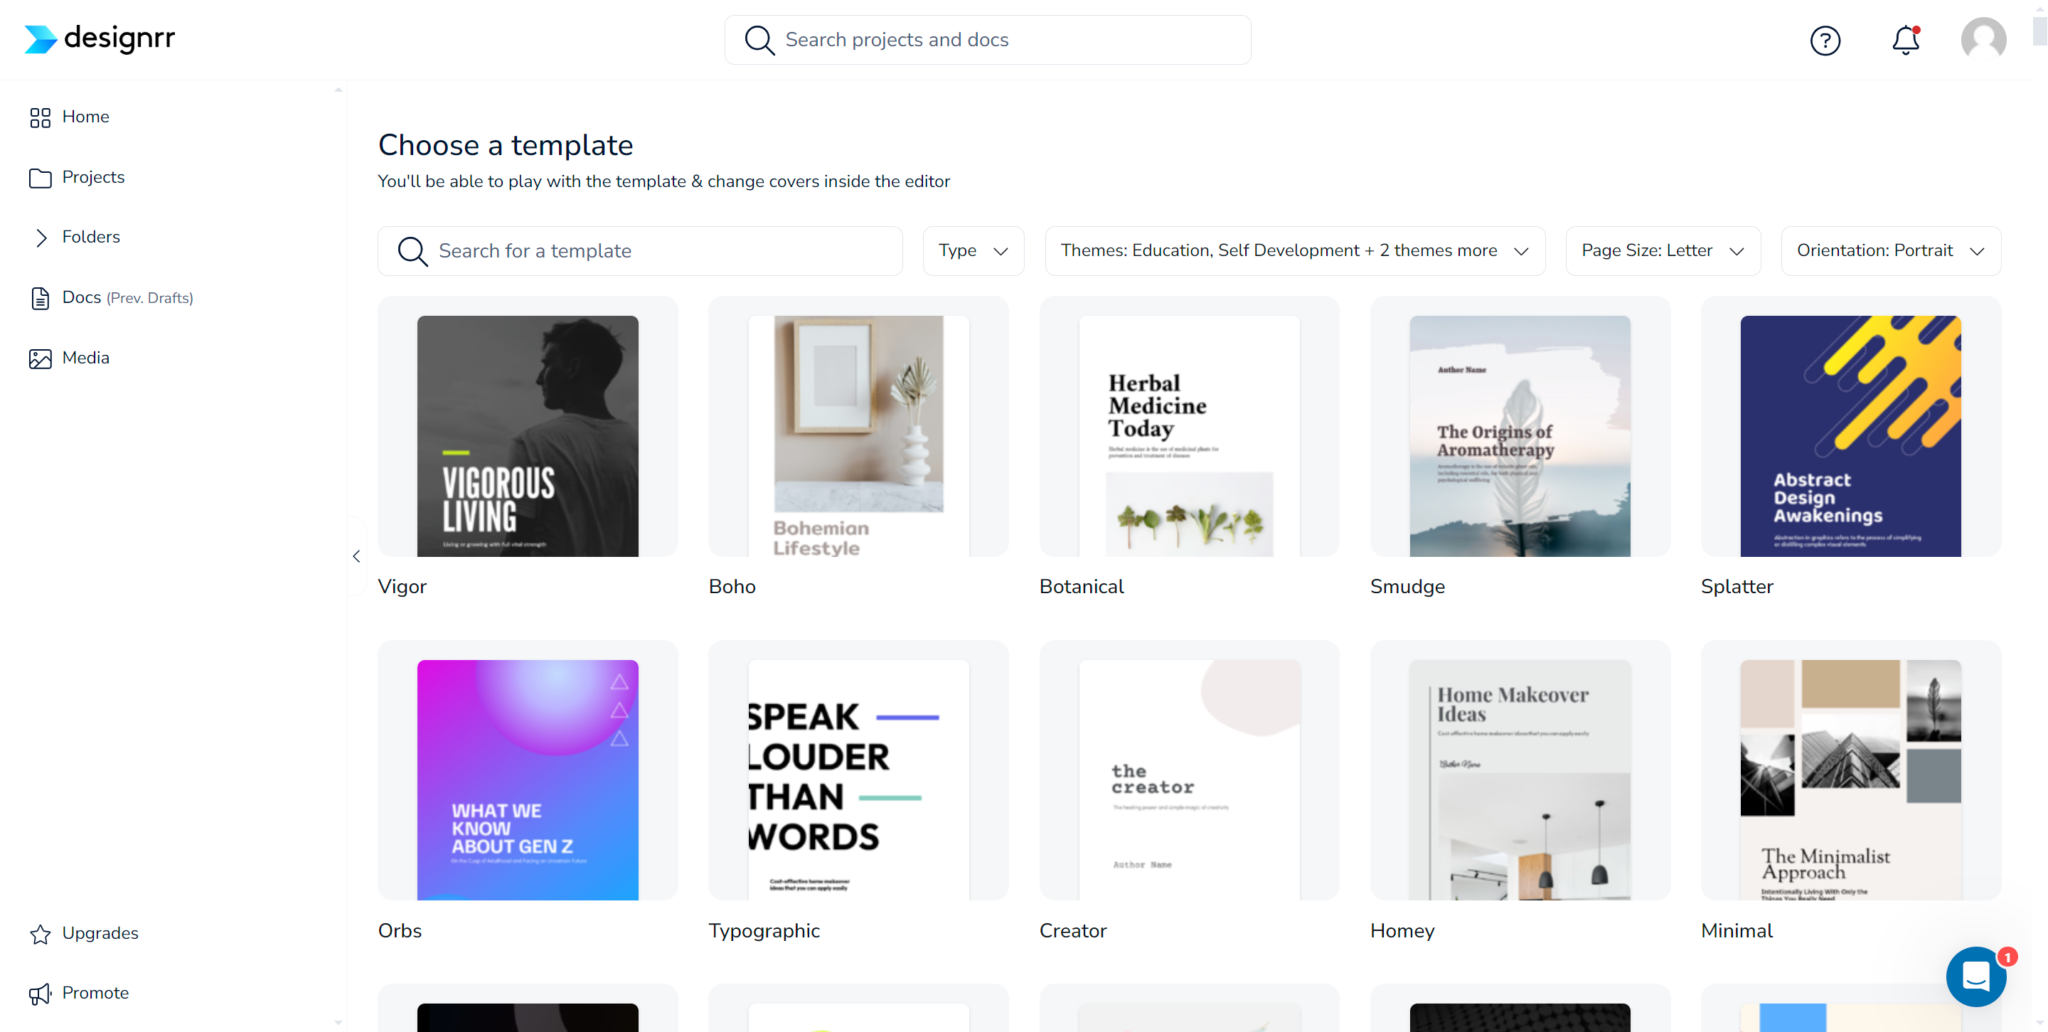2048x1032 pixels.
Task: Open the notifications bell
Action: 1905,40
